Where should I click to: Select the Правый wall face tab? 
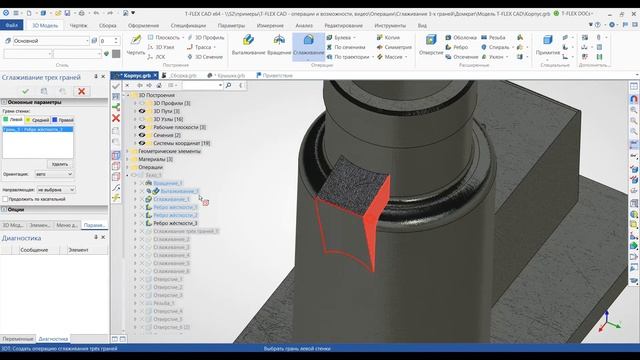click(x=63, y=120)
